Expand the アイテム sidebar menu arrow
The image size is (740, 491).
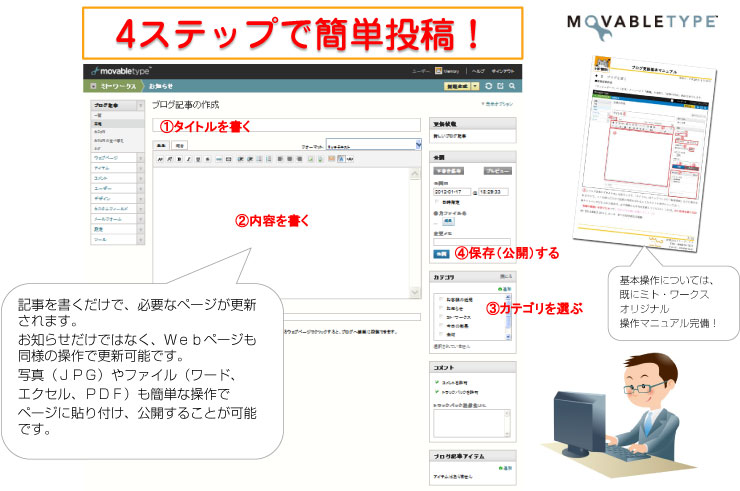point(141,168)
